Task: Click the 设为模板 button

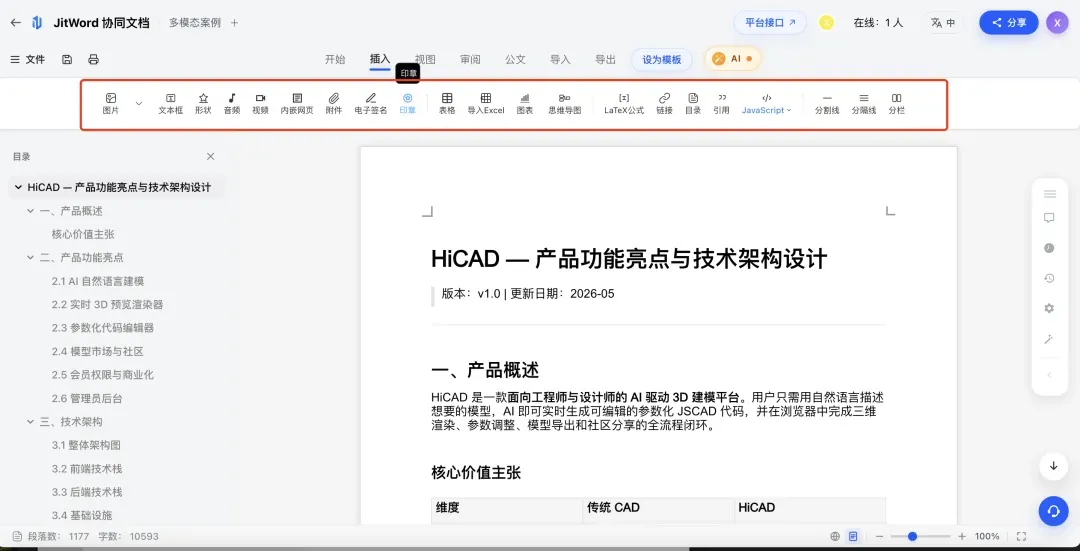Action: 662,59
